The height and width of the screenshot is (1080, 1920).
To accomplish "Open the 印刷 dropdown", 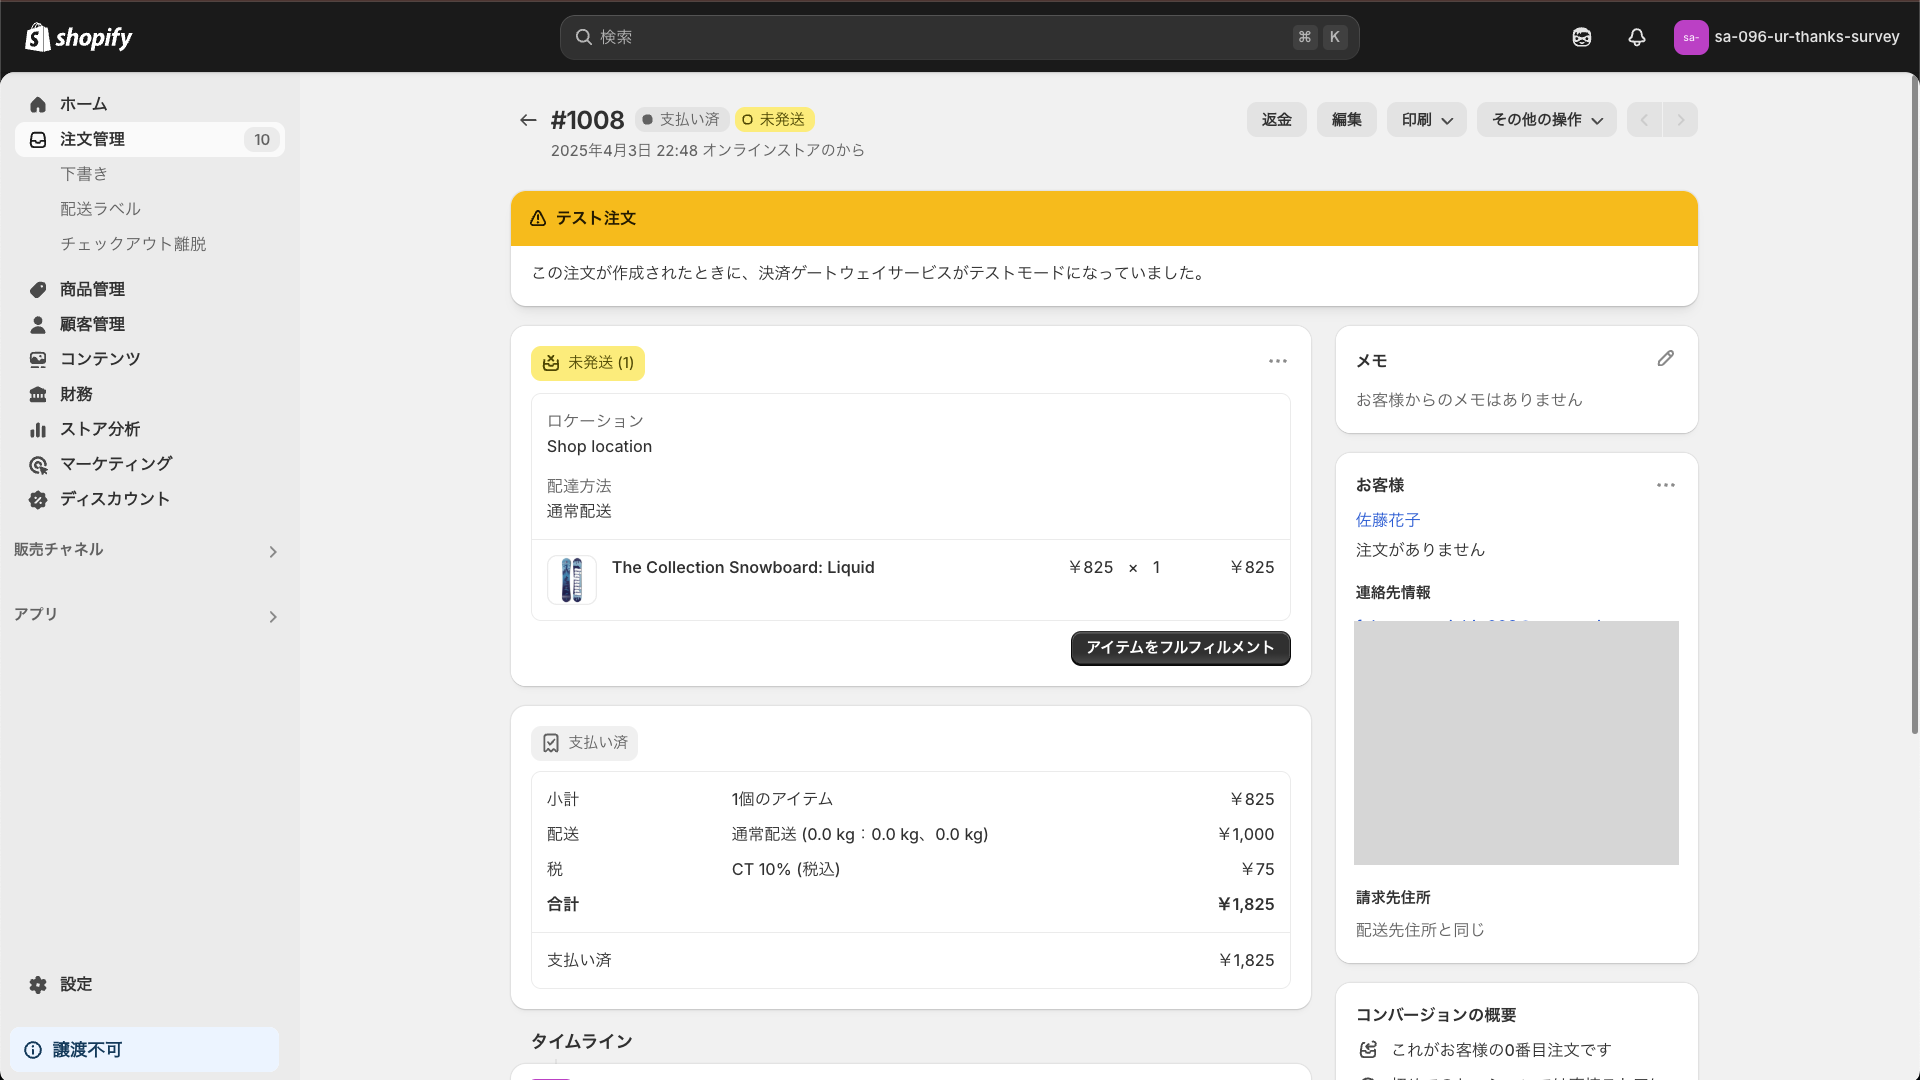I will pos(1424,119).
